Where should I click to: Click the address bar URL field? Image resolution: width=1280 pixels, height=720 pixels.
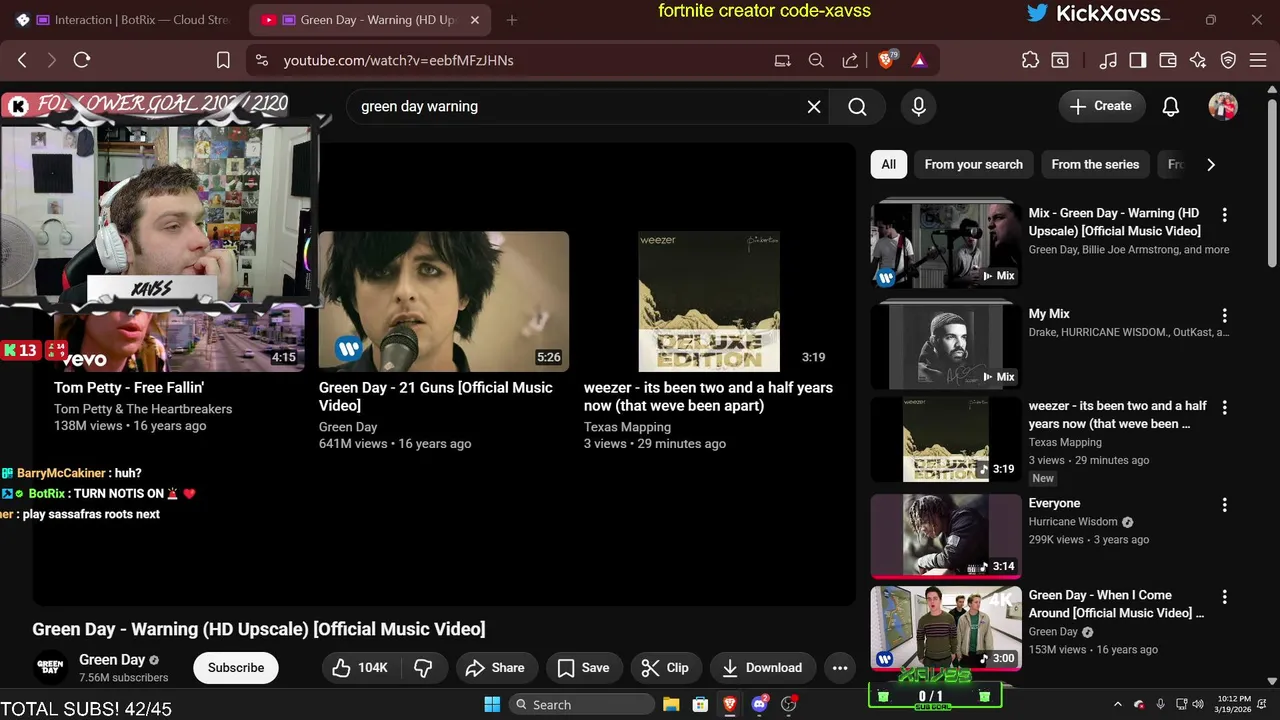[x=510, y=60]
